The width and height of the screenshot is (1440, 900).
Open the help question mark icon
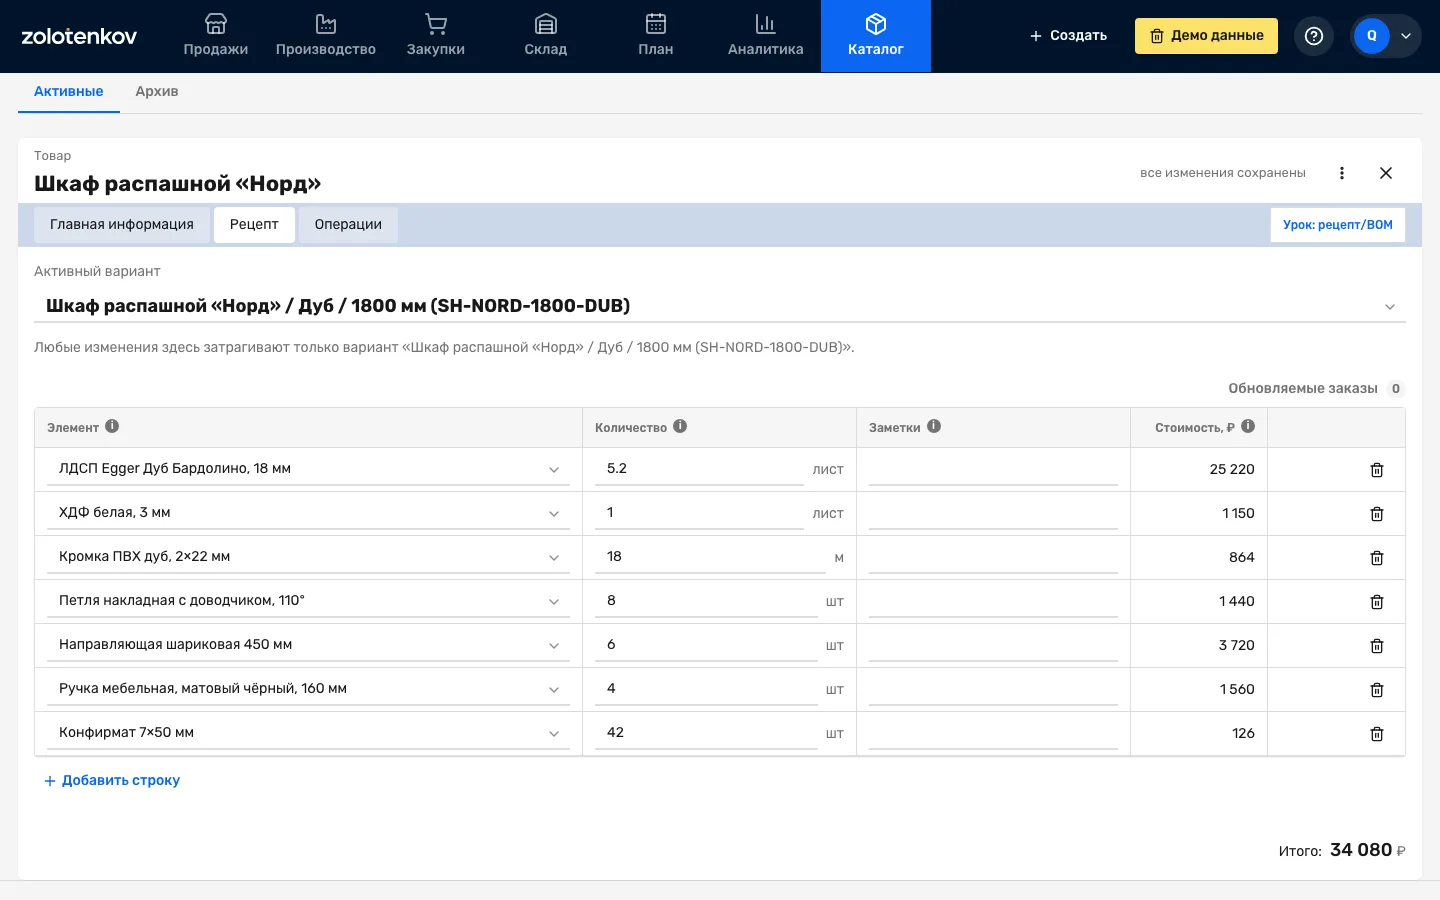(1314, 36)
